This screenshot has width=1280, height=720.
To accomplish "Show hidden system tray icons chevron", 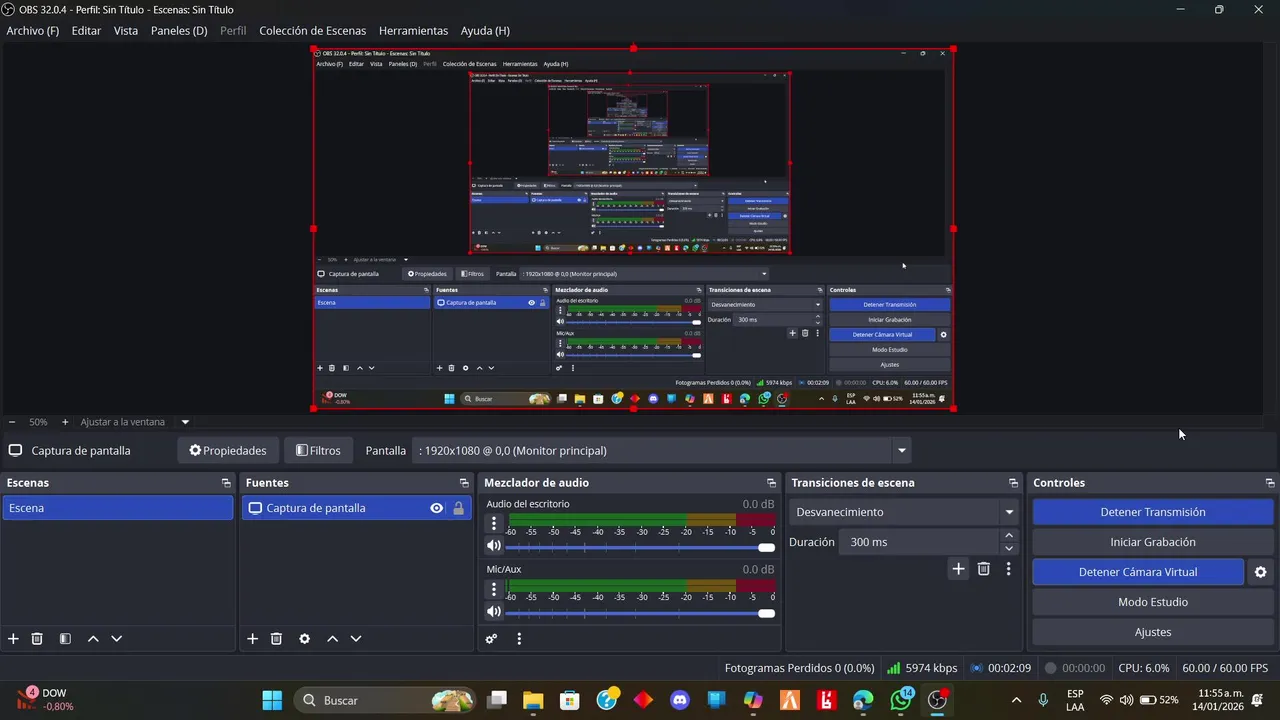I will [x=1017, y=700].
